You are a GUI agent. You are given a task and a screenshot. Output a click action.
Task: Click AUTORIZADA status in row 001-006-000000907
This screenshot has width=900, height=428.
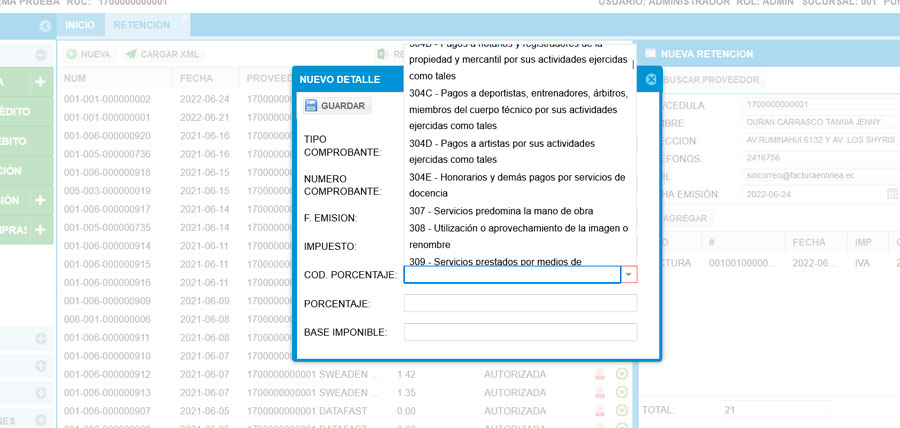tap(515, 411)
